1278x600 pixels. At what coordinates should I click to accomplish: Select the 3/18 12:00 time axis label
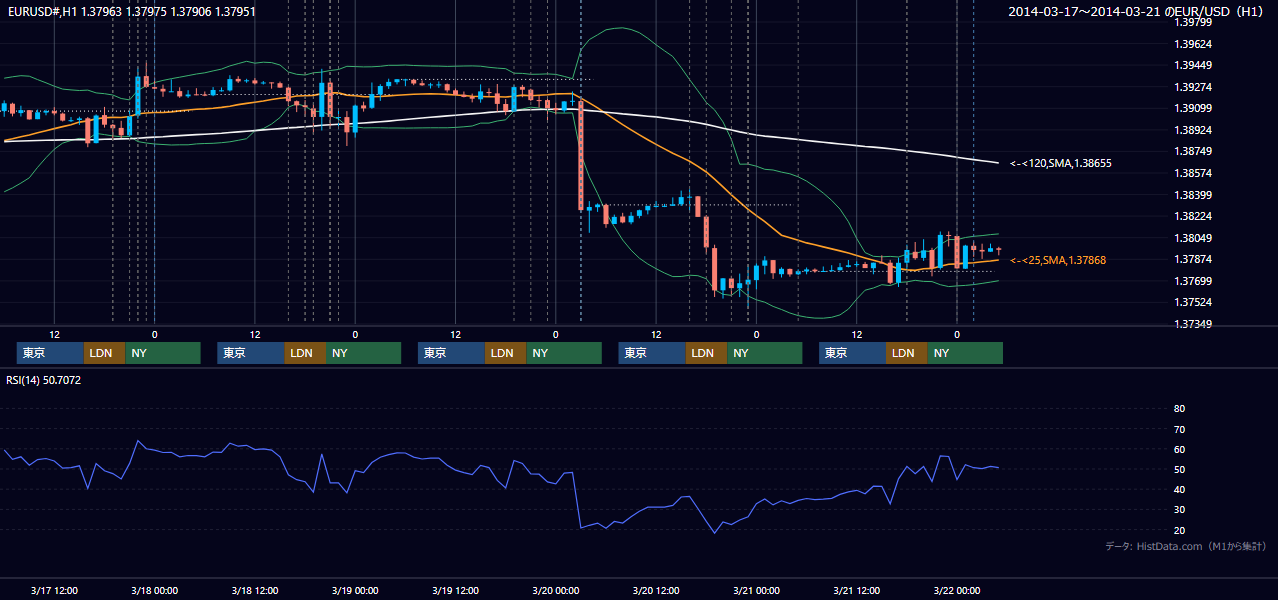coord(254,591)
